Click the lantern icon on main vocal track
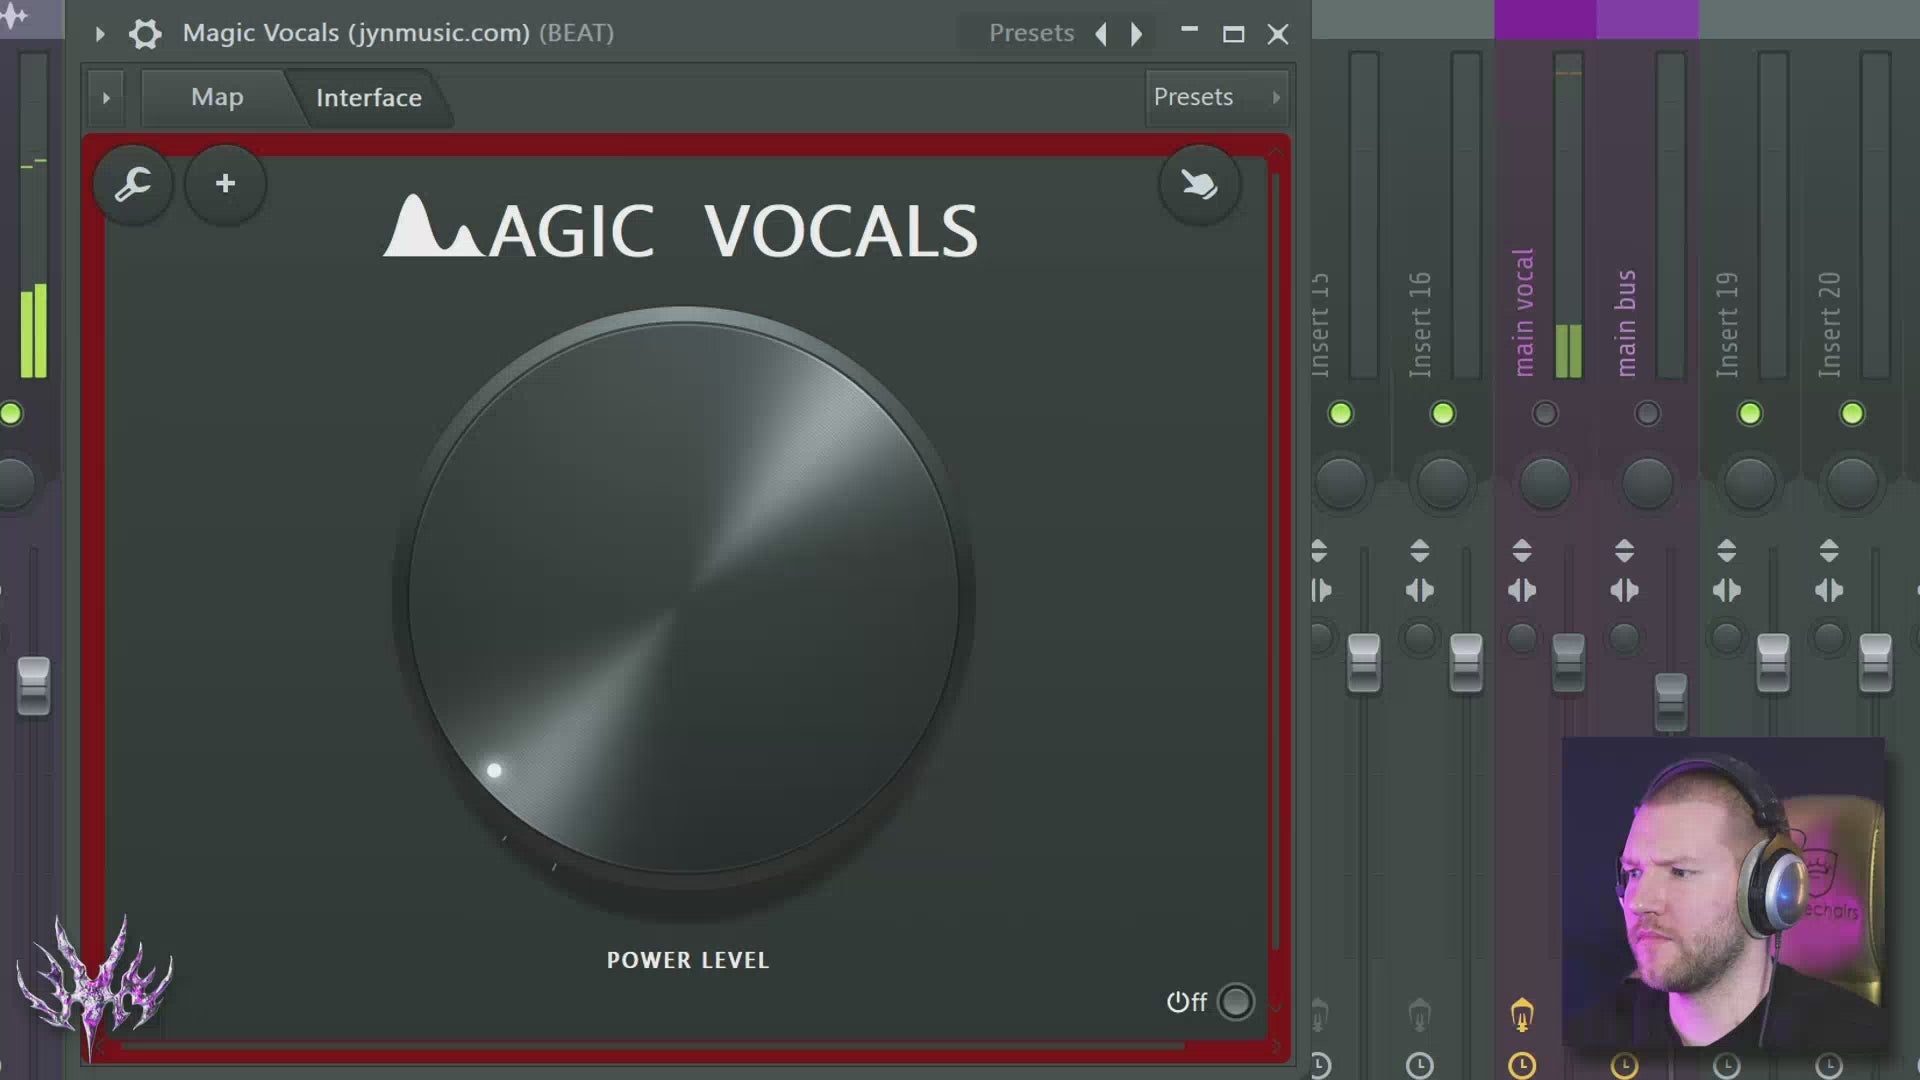This screenshot has height=1080, width=1920. (x=1521, y=1014)
